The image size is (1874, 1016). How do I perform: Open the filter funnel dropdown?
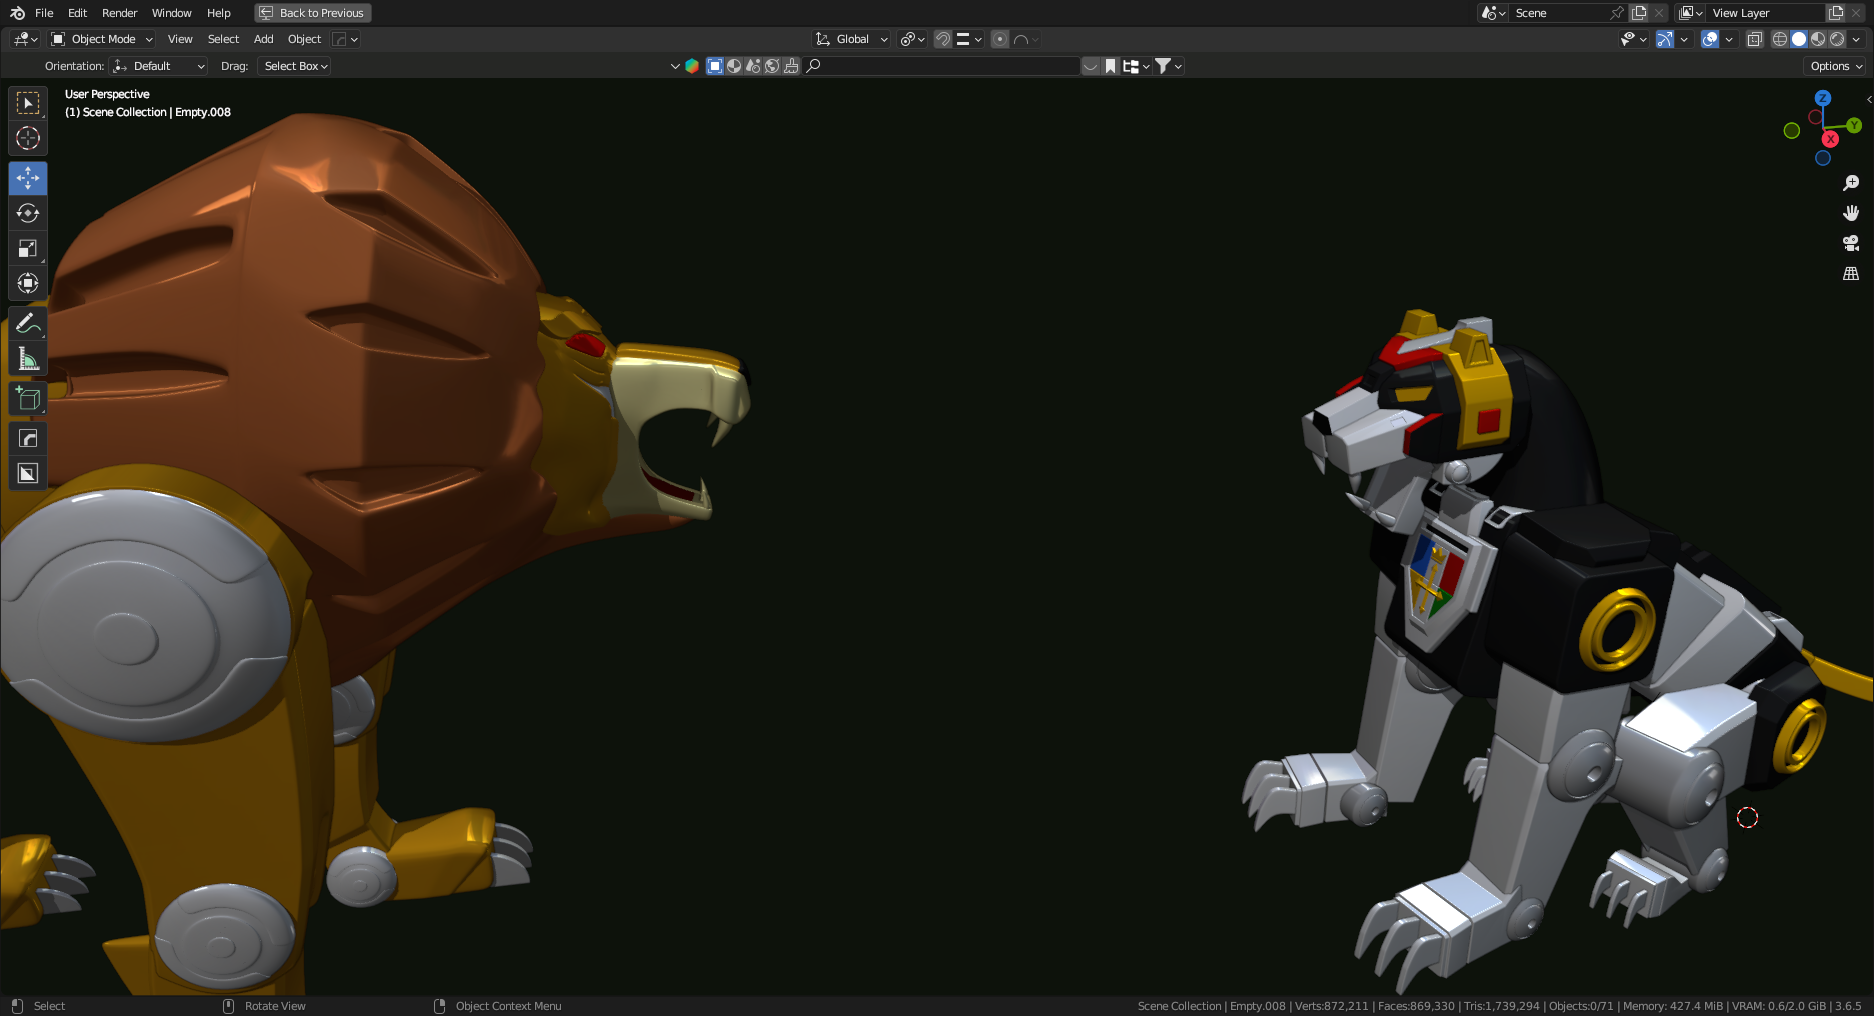tap(1168, 66)
